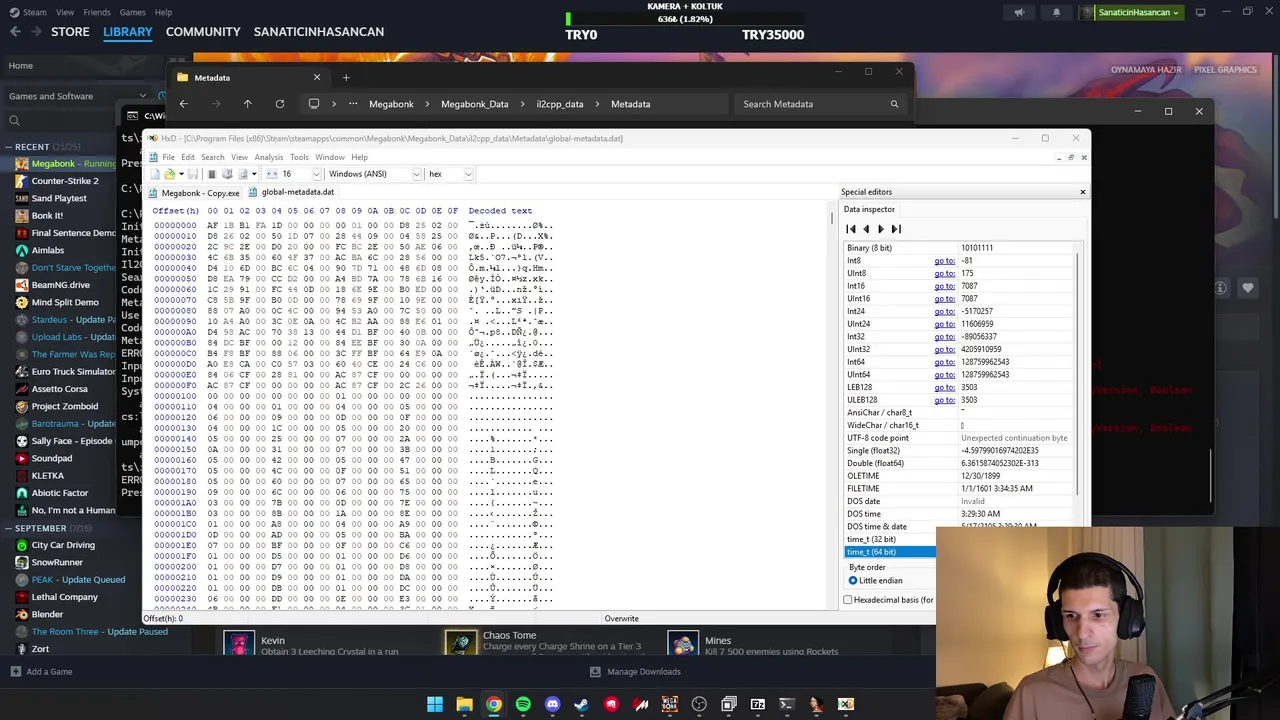This screenshot has height=720, width=1280.
Task: Expand Open file dropdown arrow in HxD
Action: point(182,174)
